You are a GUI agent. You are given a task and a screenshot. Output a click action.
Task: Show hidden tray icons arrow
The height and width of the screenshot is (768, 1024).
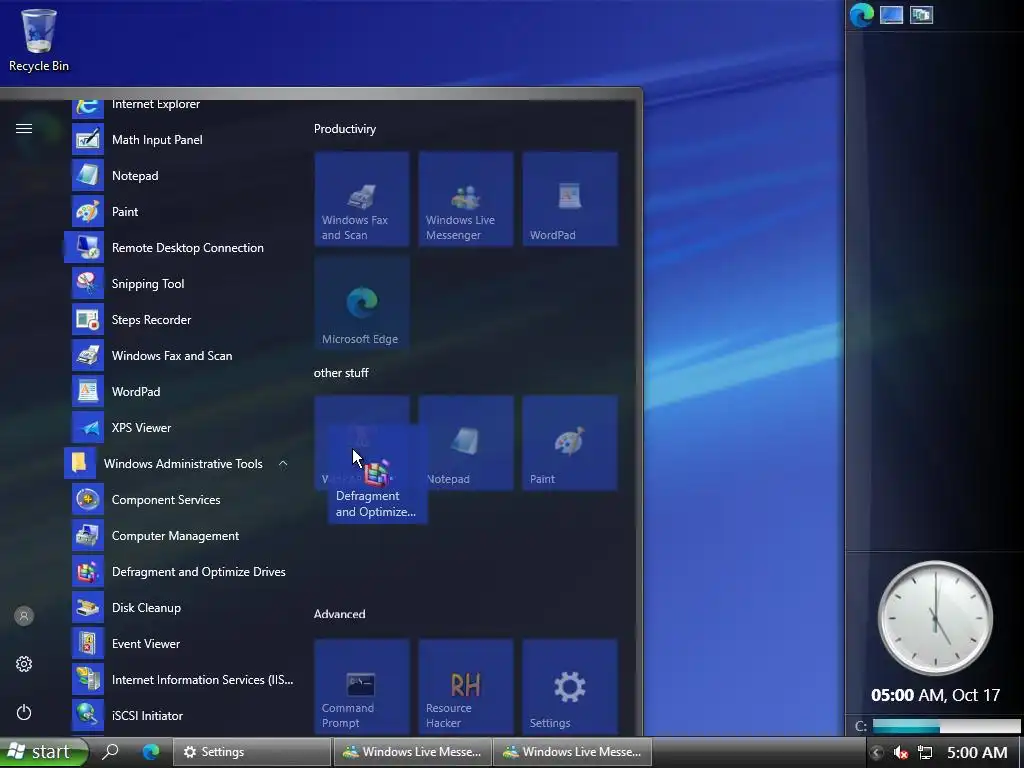[x=876, y=753]
